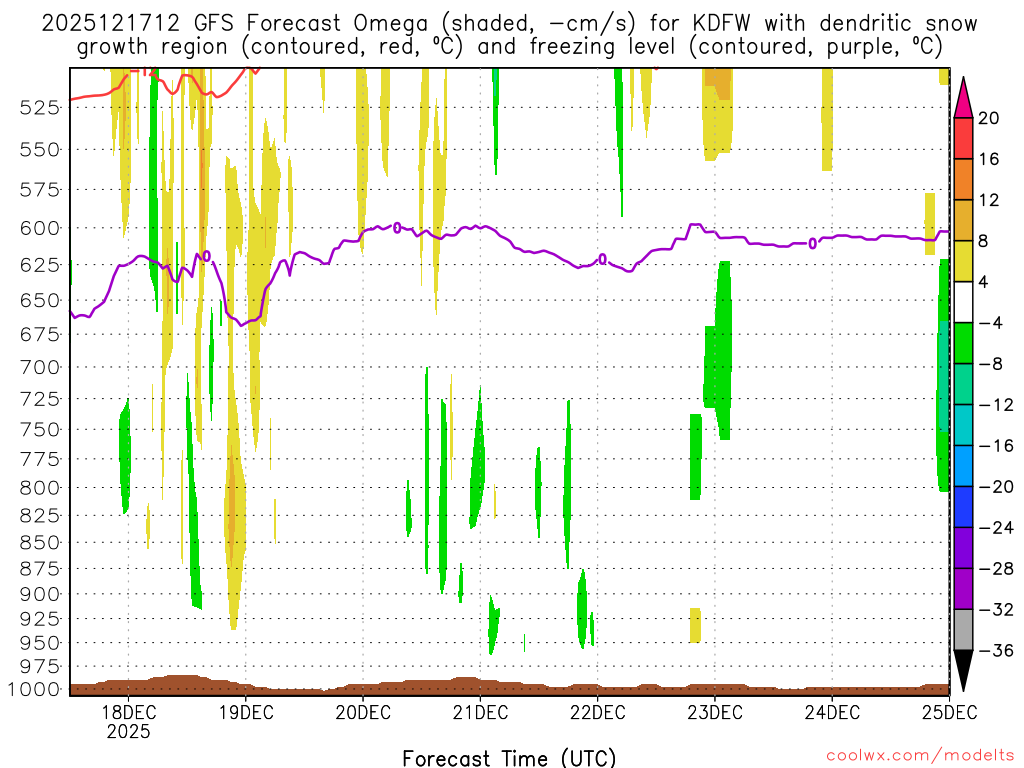Pick the white -4 to 4 colorbar segment

[x=963, y=302]
